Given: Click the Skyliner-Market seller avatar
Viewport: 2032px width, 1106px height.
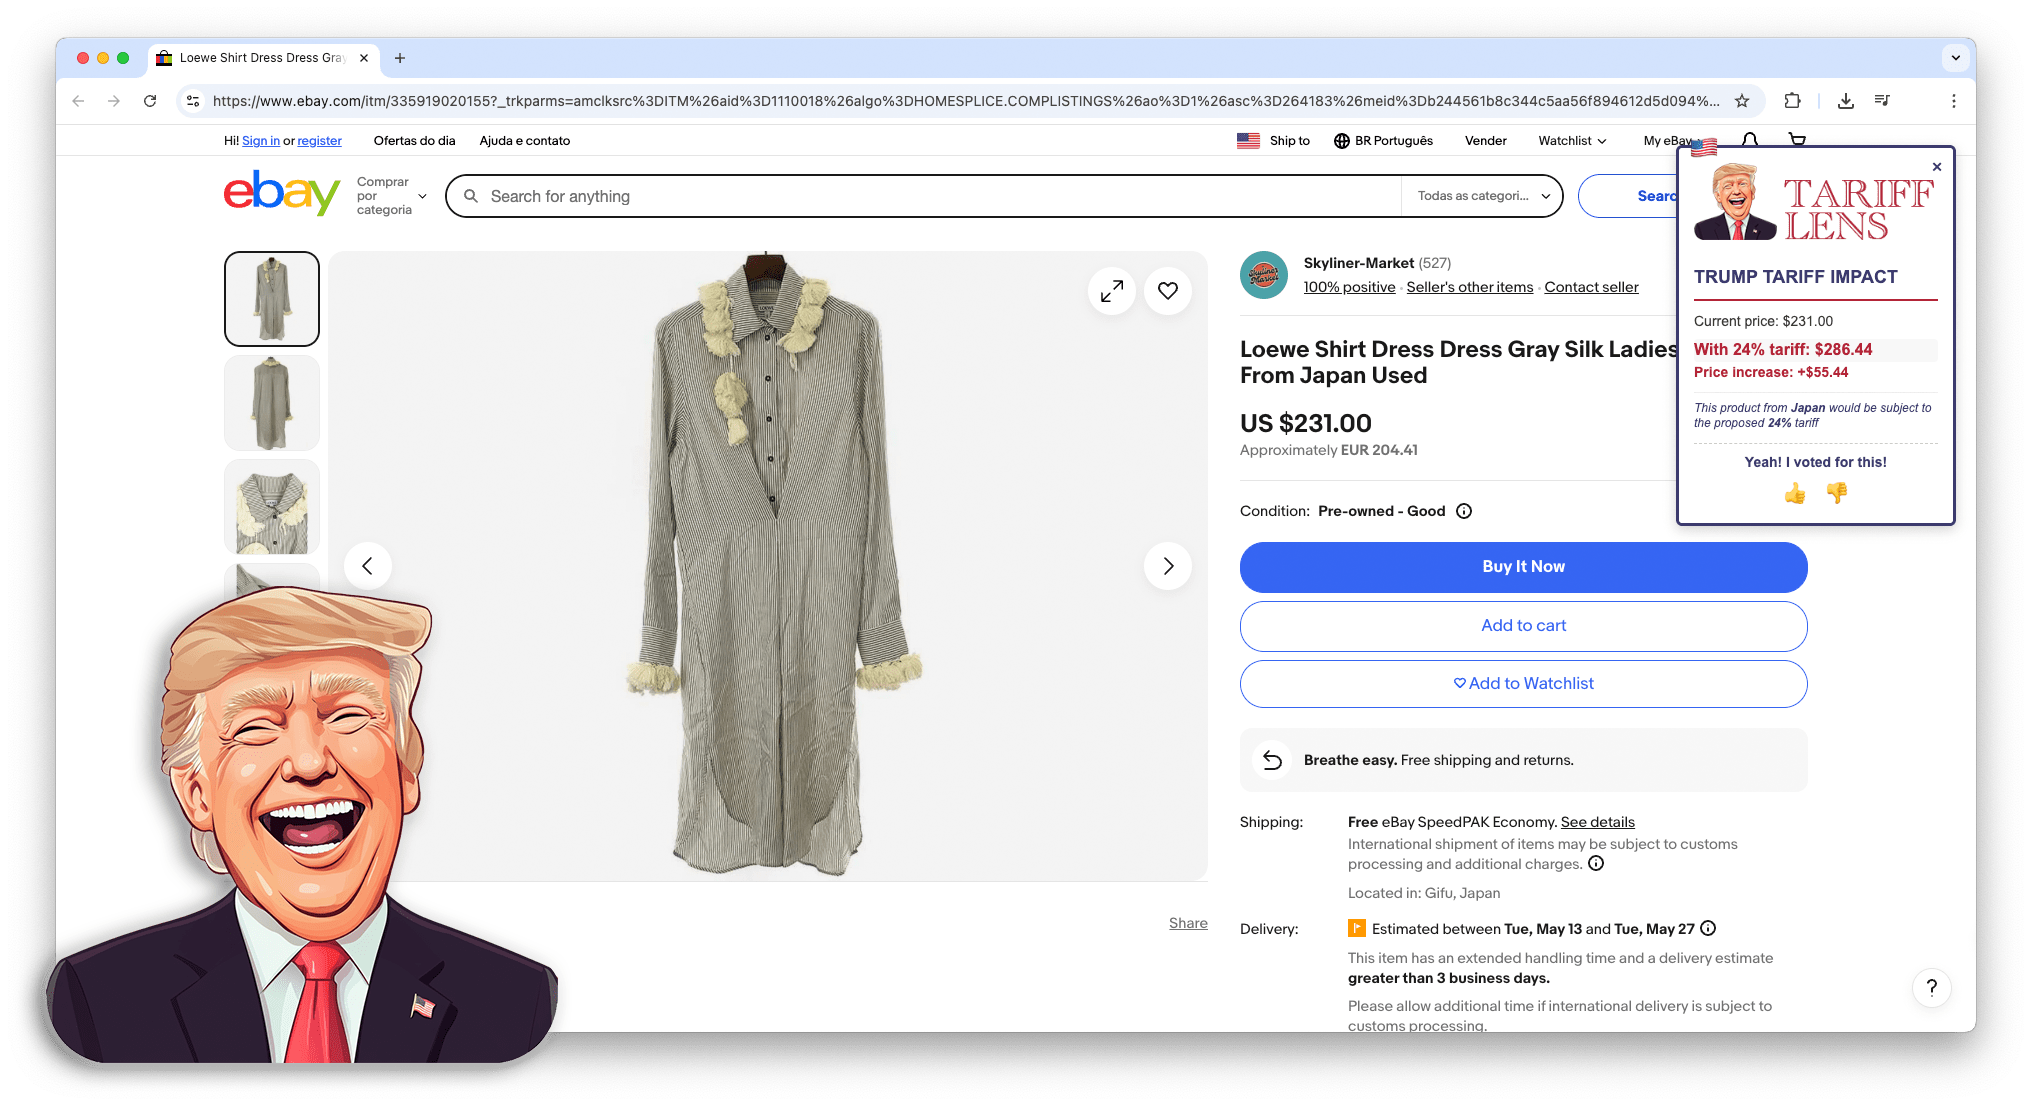Looking at the screenshot, I should pos(1264,275).
